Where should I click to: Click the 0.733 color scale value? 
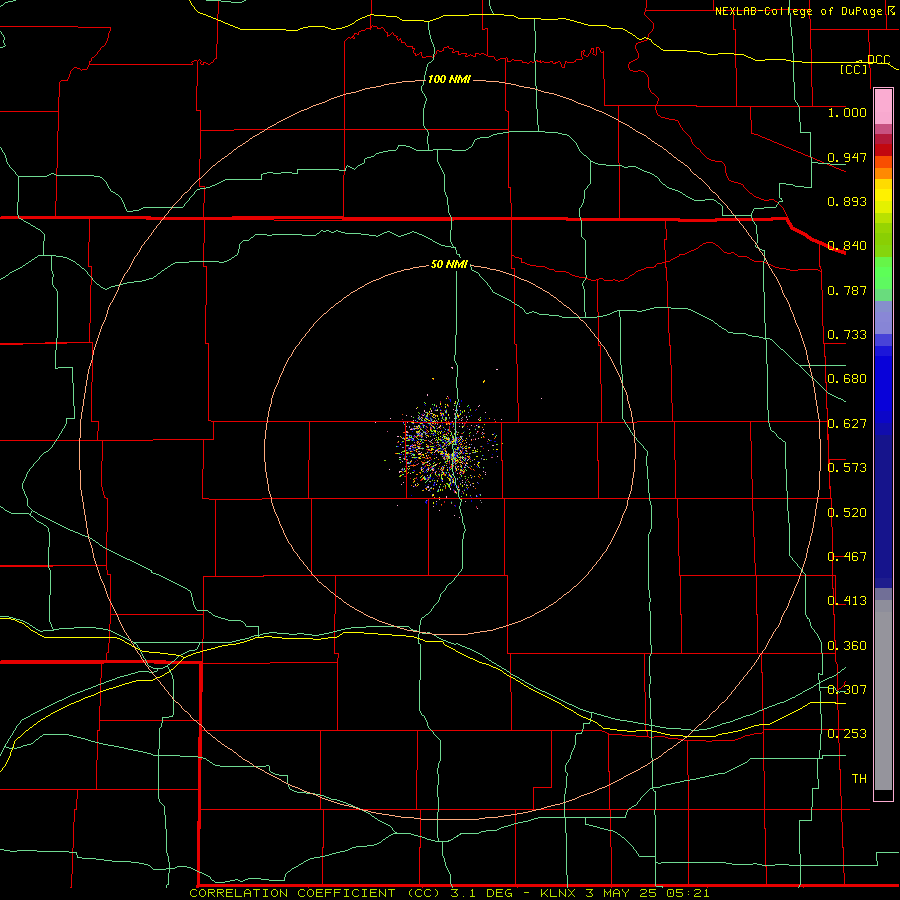(x=847, y=335)
